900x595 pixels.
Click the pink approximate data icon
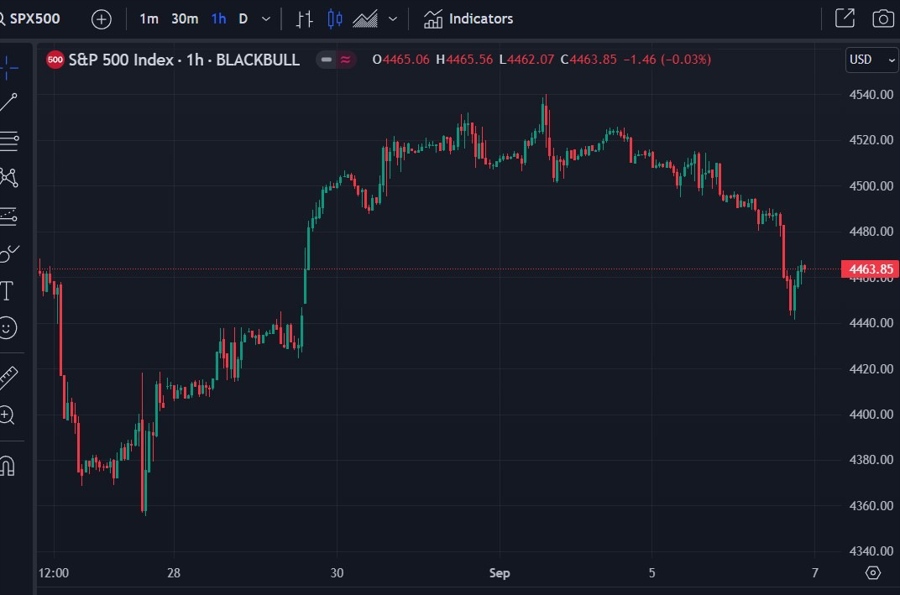point(346,60)
